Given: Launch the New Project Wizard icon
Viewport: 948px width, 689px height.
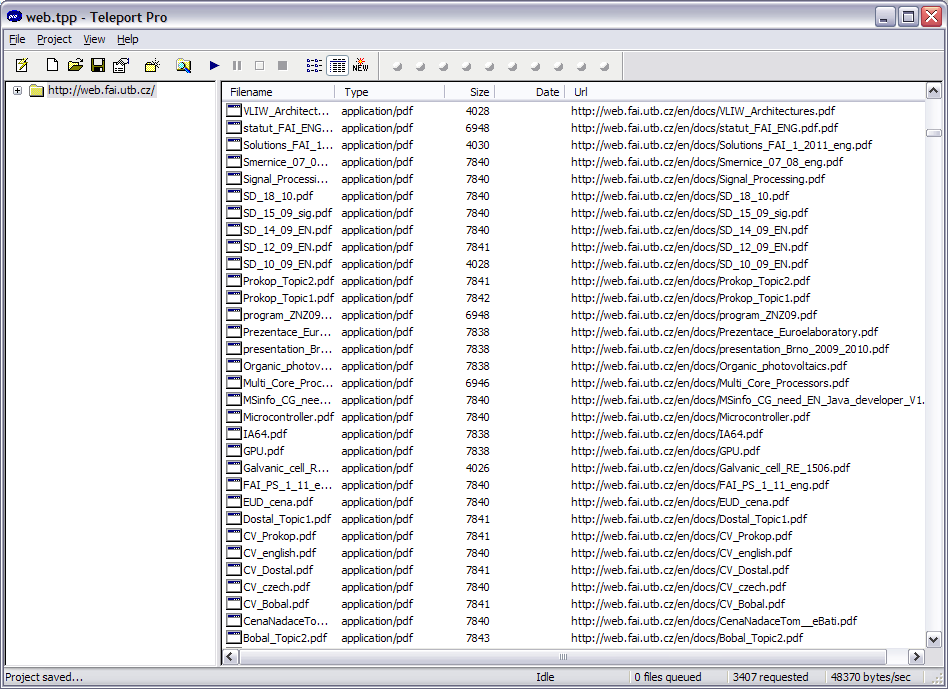Looking at the screenshot, I should (22, 65).
